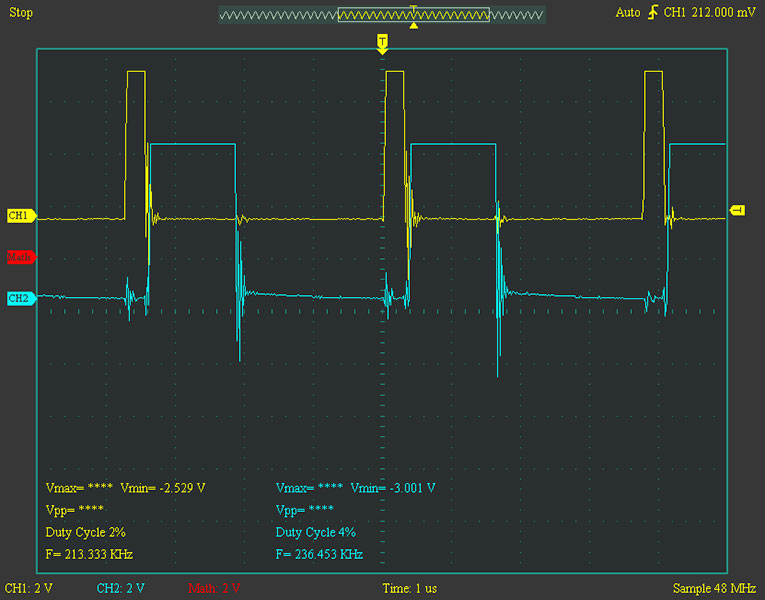This screenshot has width=765, height=600.
Task: Click the Stop status label
Action: [21, 12]
